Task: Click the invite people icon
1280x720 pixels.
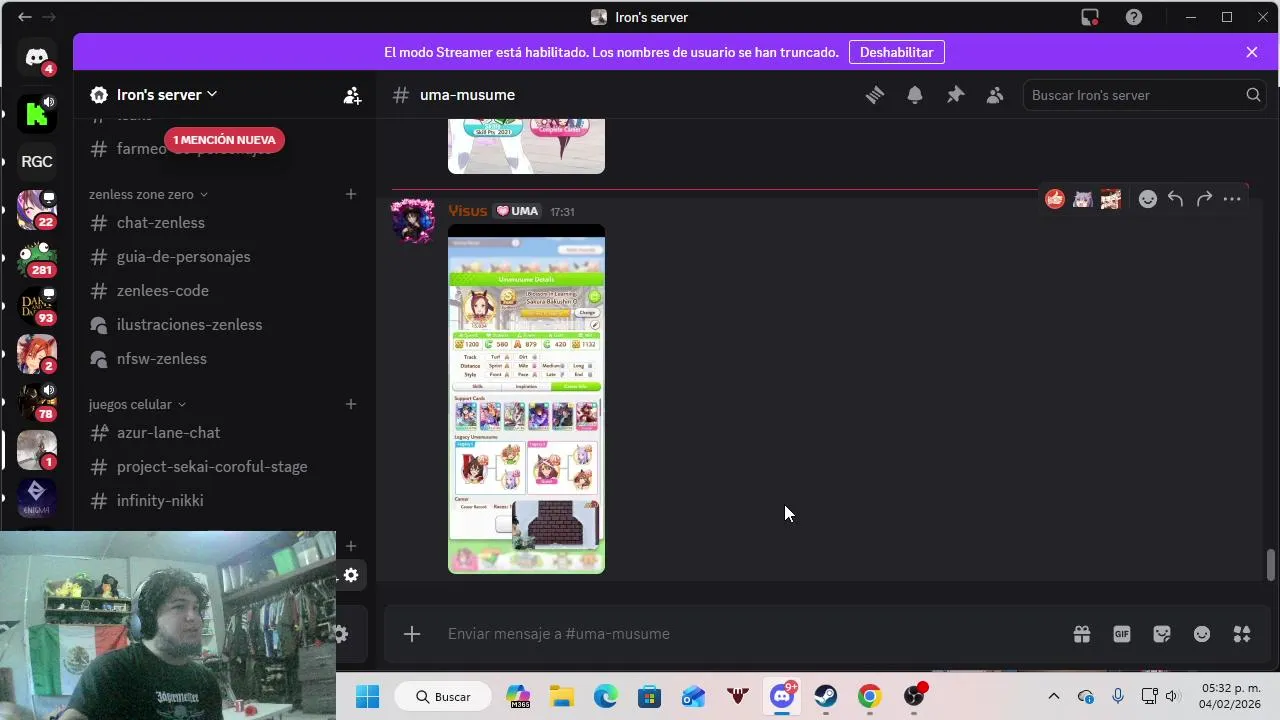Action: coord(352,95)
